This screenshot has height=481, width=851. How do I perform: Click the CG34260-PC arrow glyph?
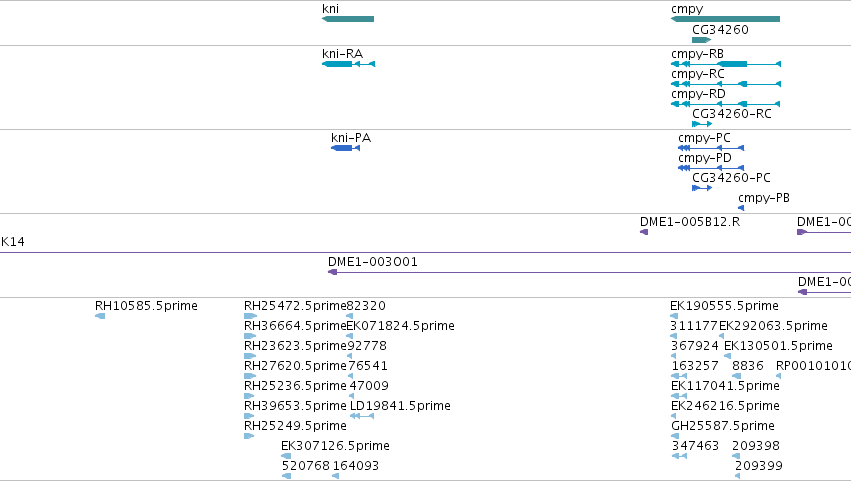[702, 188]
